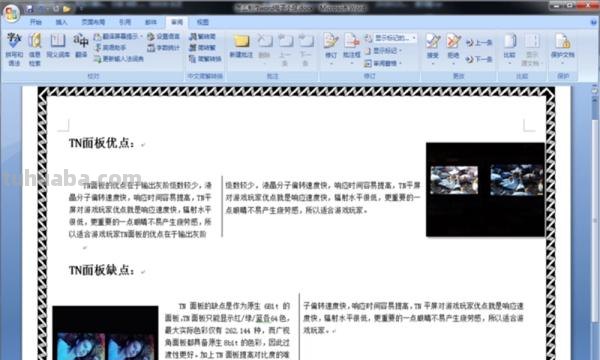This screenshot has width=600, height=360.
Task: Click English Assistant (英语助手) button
Action: pos(111,48)
